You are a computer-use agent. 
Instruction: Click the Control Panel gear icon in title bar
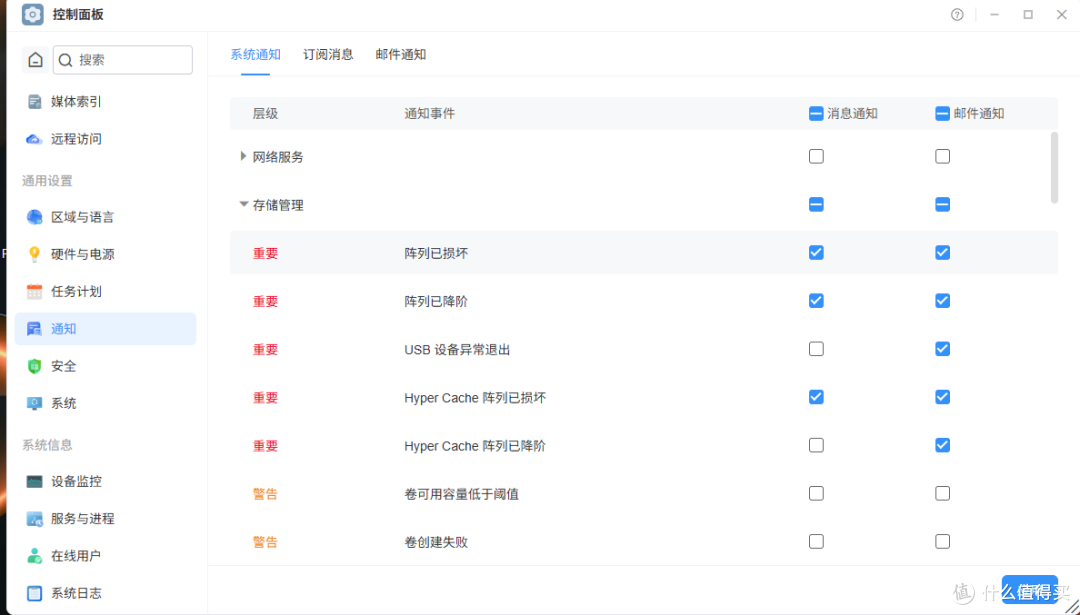tap(32, 14)
